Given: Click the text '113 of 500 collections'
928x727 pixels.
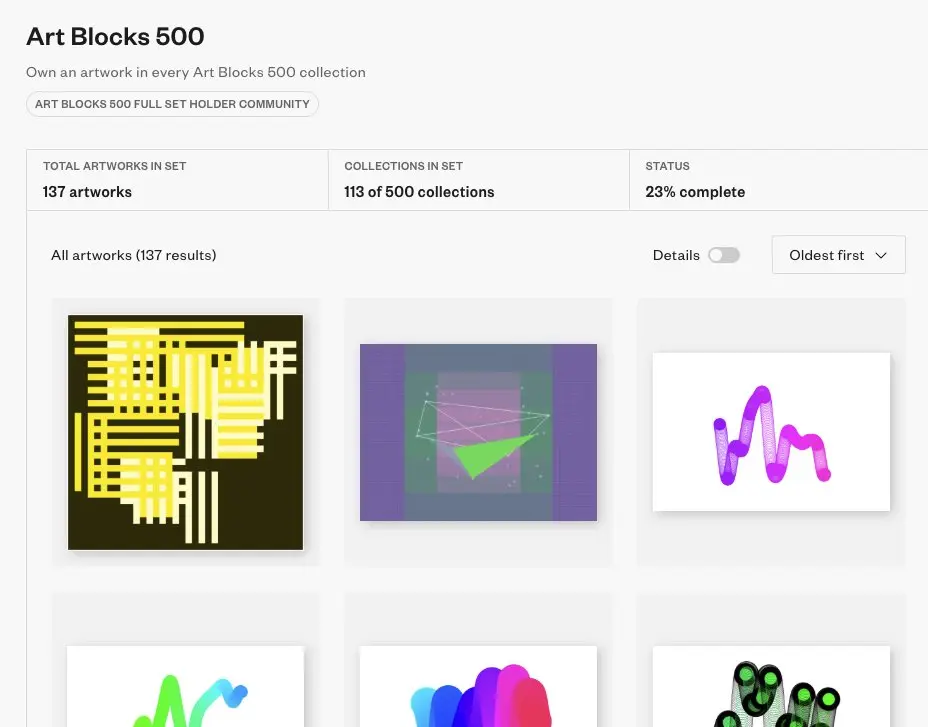Looking at the screenshot, I should click(419, 192).
